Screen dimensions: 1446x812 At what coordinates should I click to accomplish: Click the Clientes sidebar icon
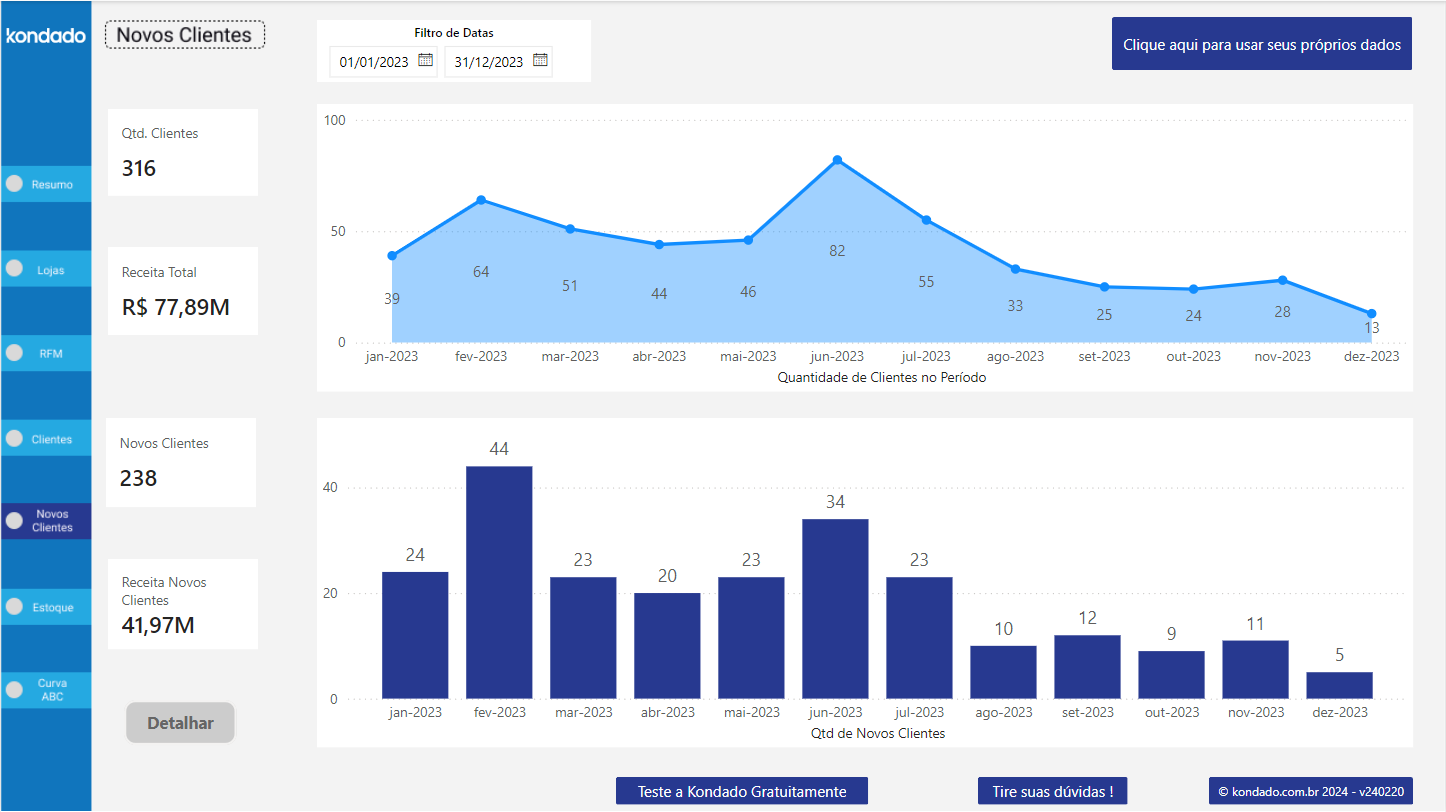coord(12,437)
